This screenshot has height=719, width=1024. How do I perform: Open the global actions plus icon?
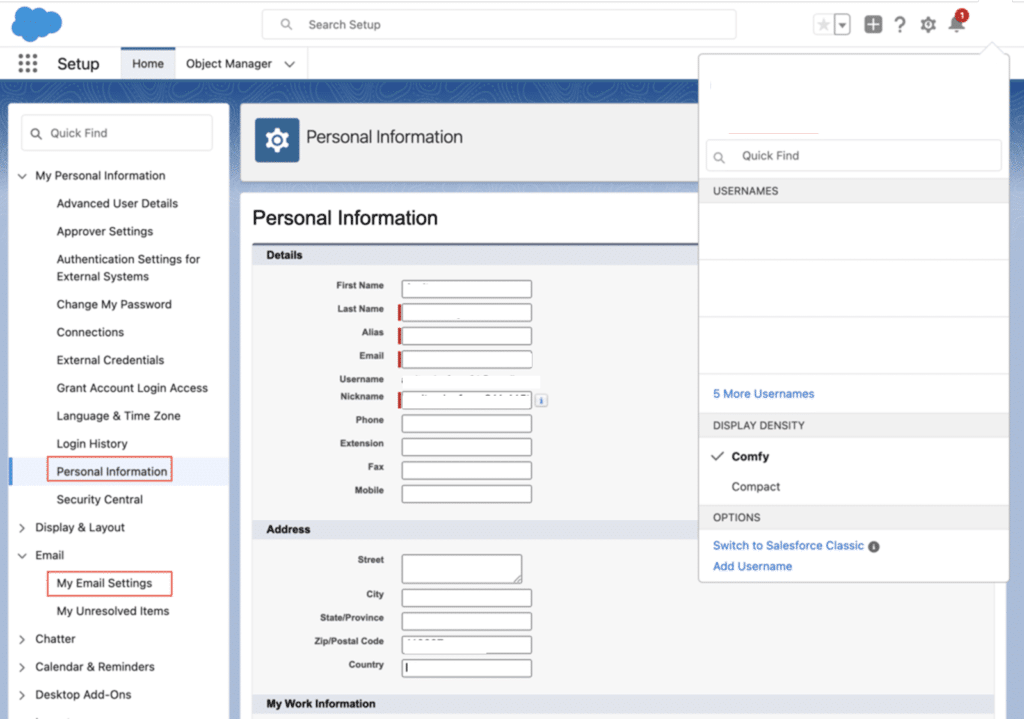coord(873,25)
